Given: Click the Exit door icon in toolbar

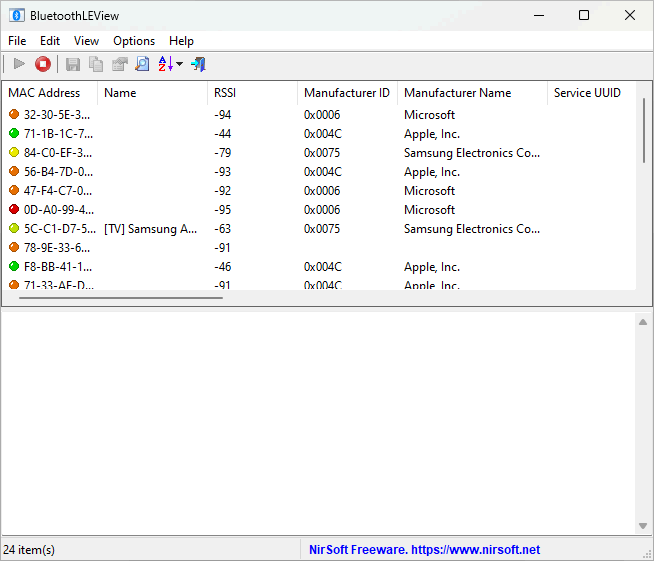Looking at the screenshot, I should tap(198, 64).
